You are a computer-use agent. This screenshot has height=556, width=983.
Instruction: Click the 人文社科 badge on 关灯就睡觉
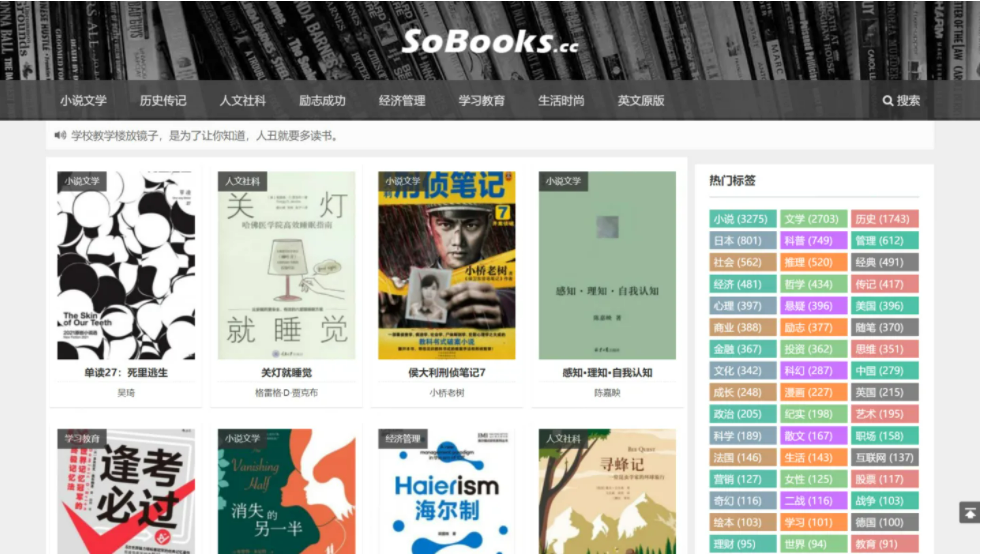pos(242,181)
